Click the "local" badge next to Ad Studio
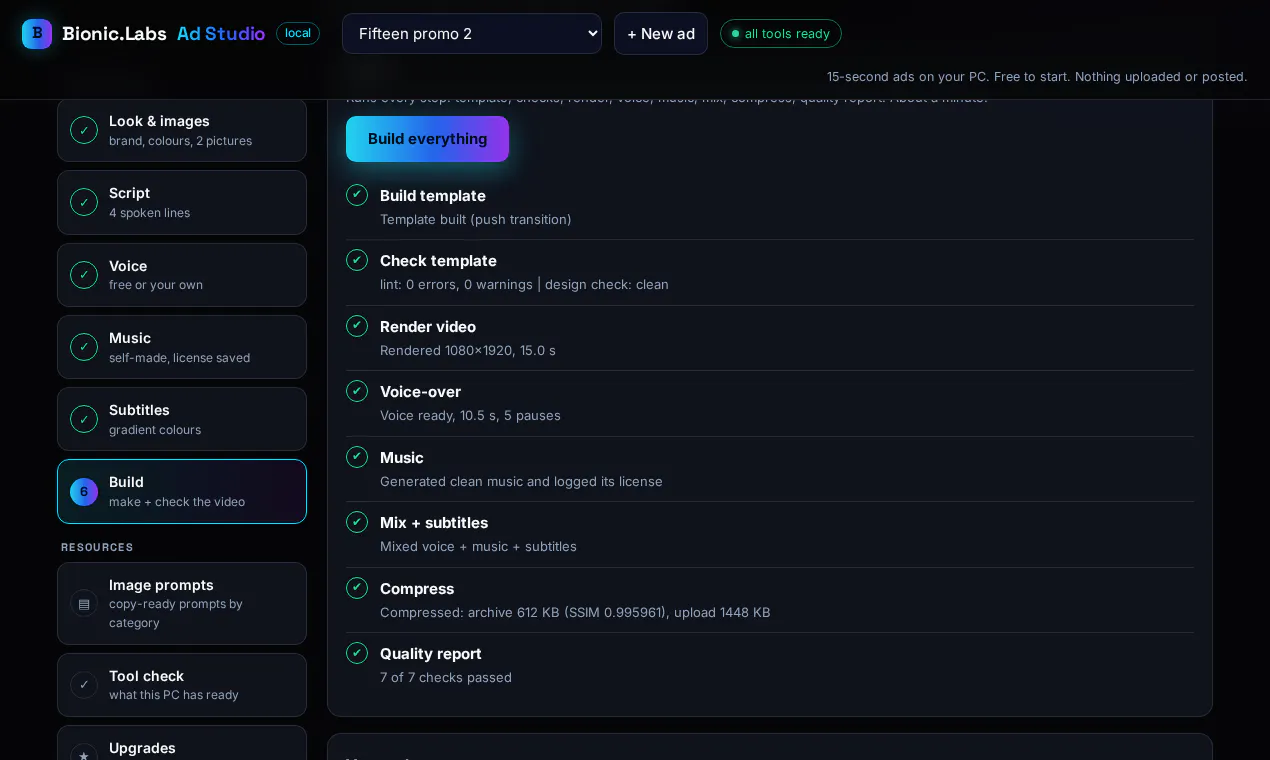The image size is (1270, 760). pos(298,33)
